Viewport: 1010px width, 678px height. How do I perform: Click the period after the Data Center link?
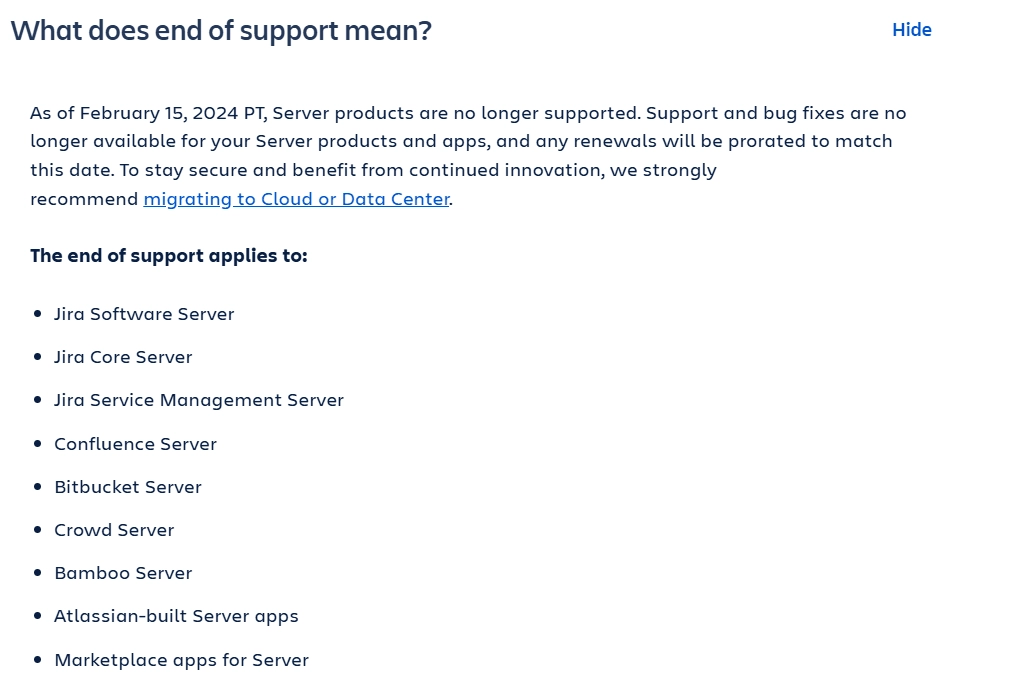[450, 199]
